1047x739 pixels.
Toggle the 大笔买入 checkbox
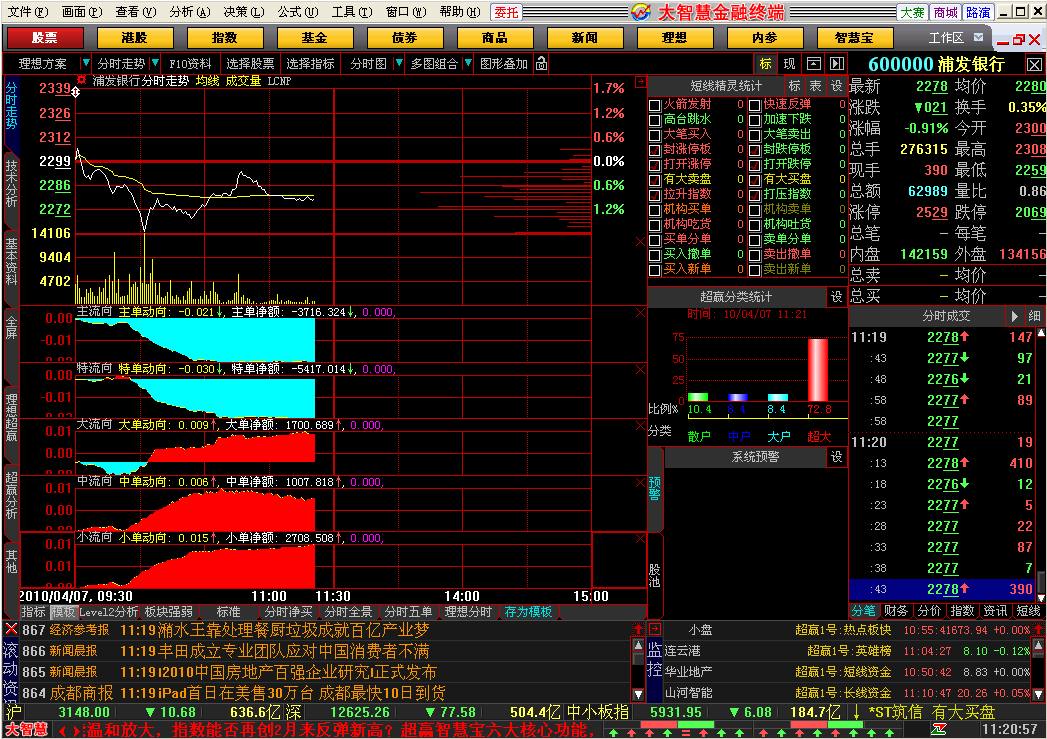point(654,135)
